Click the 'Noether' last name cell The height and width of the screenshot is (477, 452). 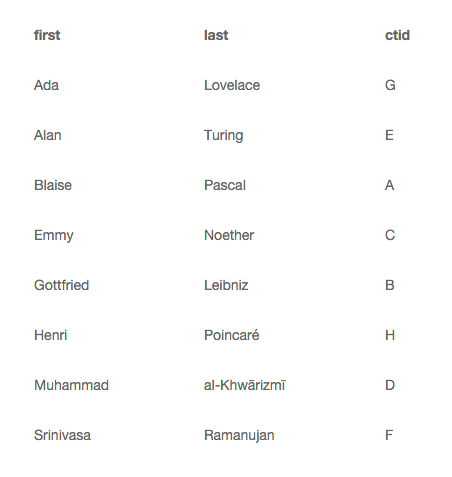229,235
